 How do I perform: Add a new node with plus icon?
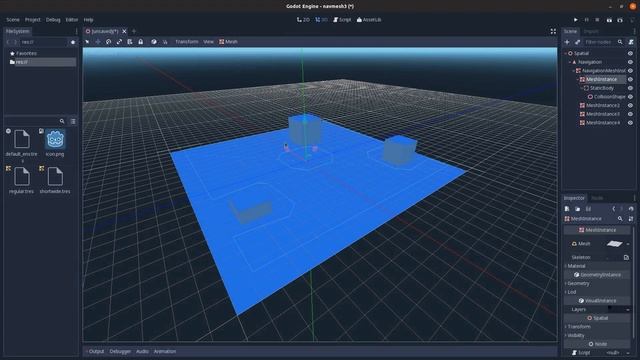pyautogui.click(x=567, y=42)
